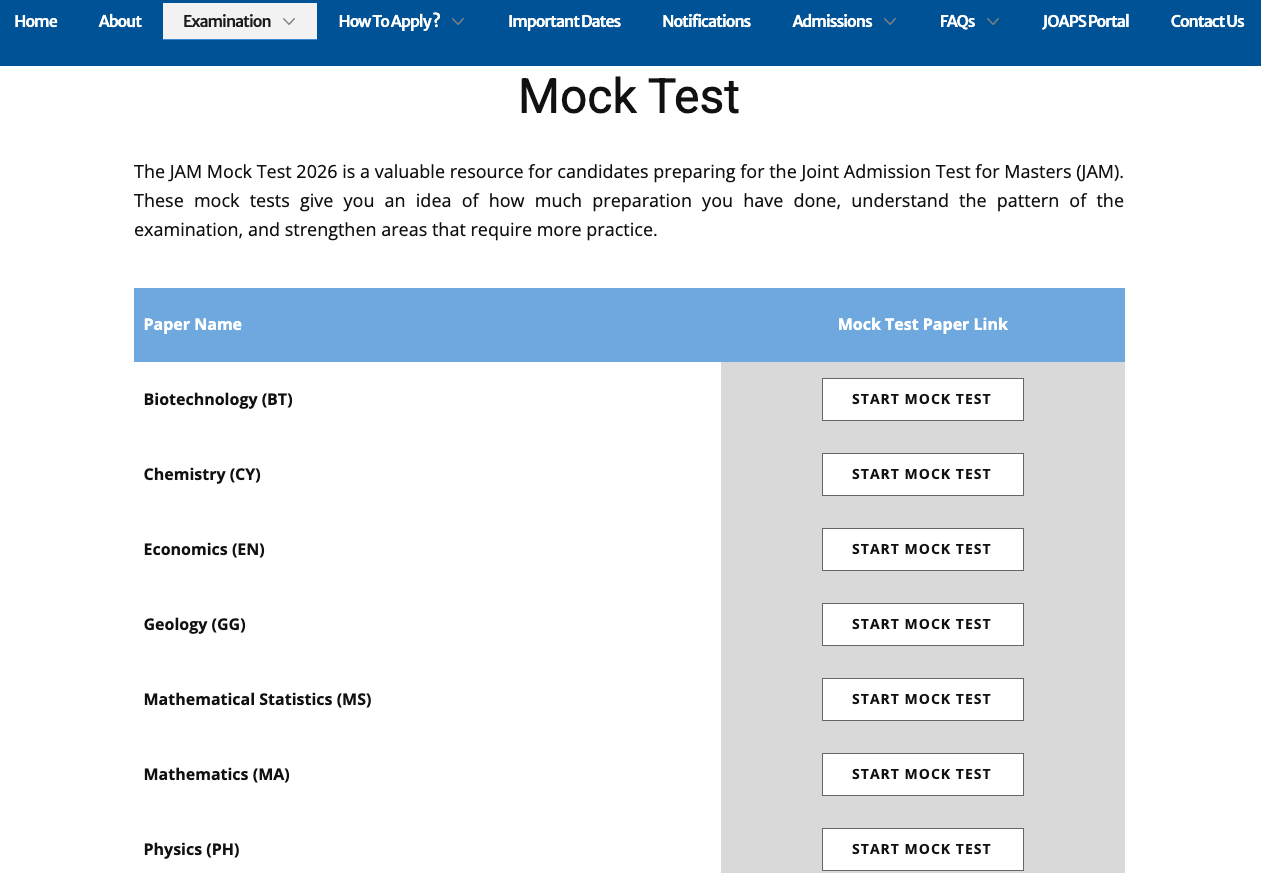1261x873 pixels.
Task: Start the Mathematical Statistics (MS) mock test
Action: click(922, 699)
